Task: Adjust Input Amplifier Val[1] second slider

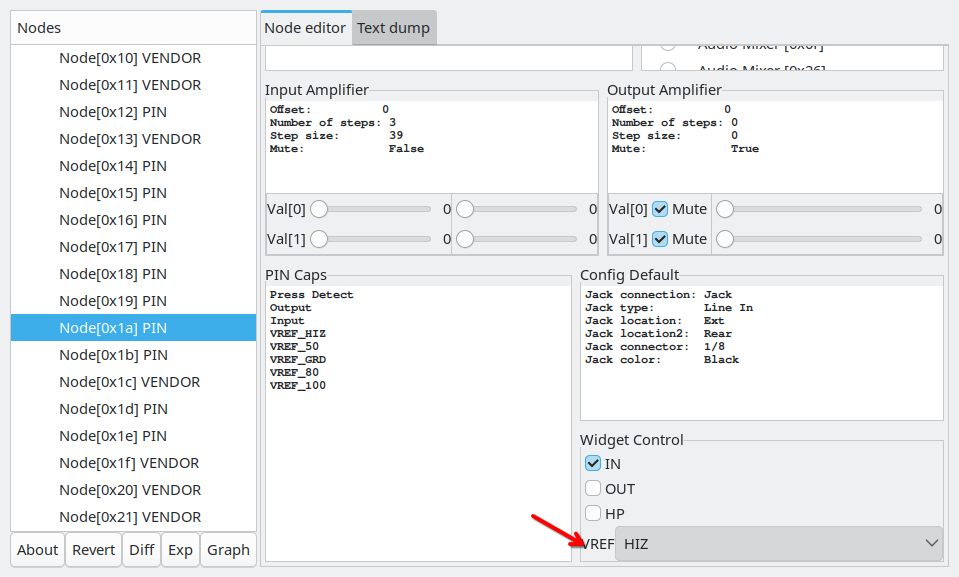Action: tap(517, 239)
